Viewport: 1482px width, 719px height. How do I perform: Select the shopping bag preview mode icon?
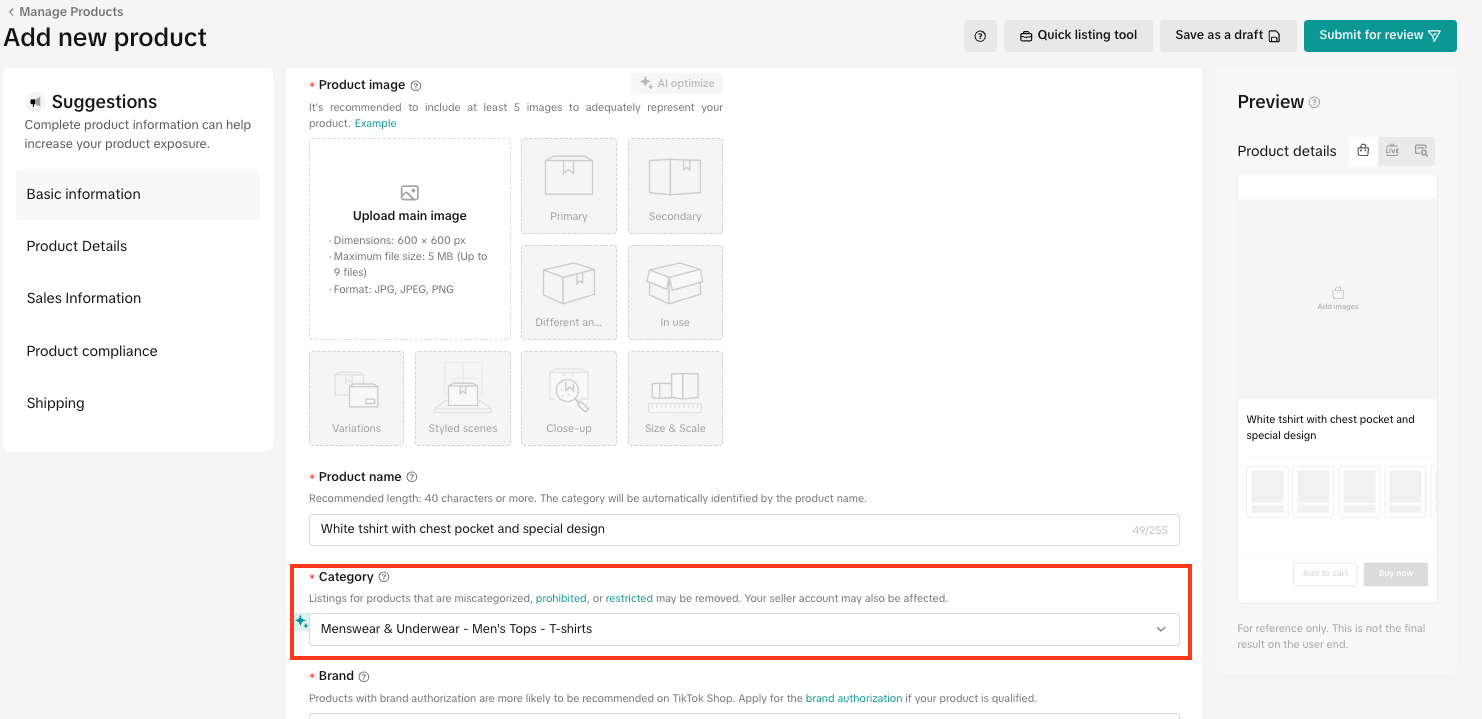pos(1363,151)
